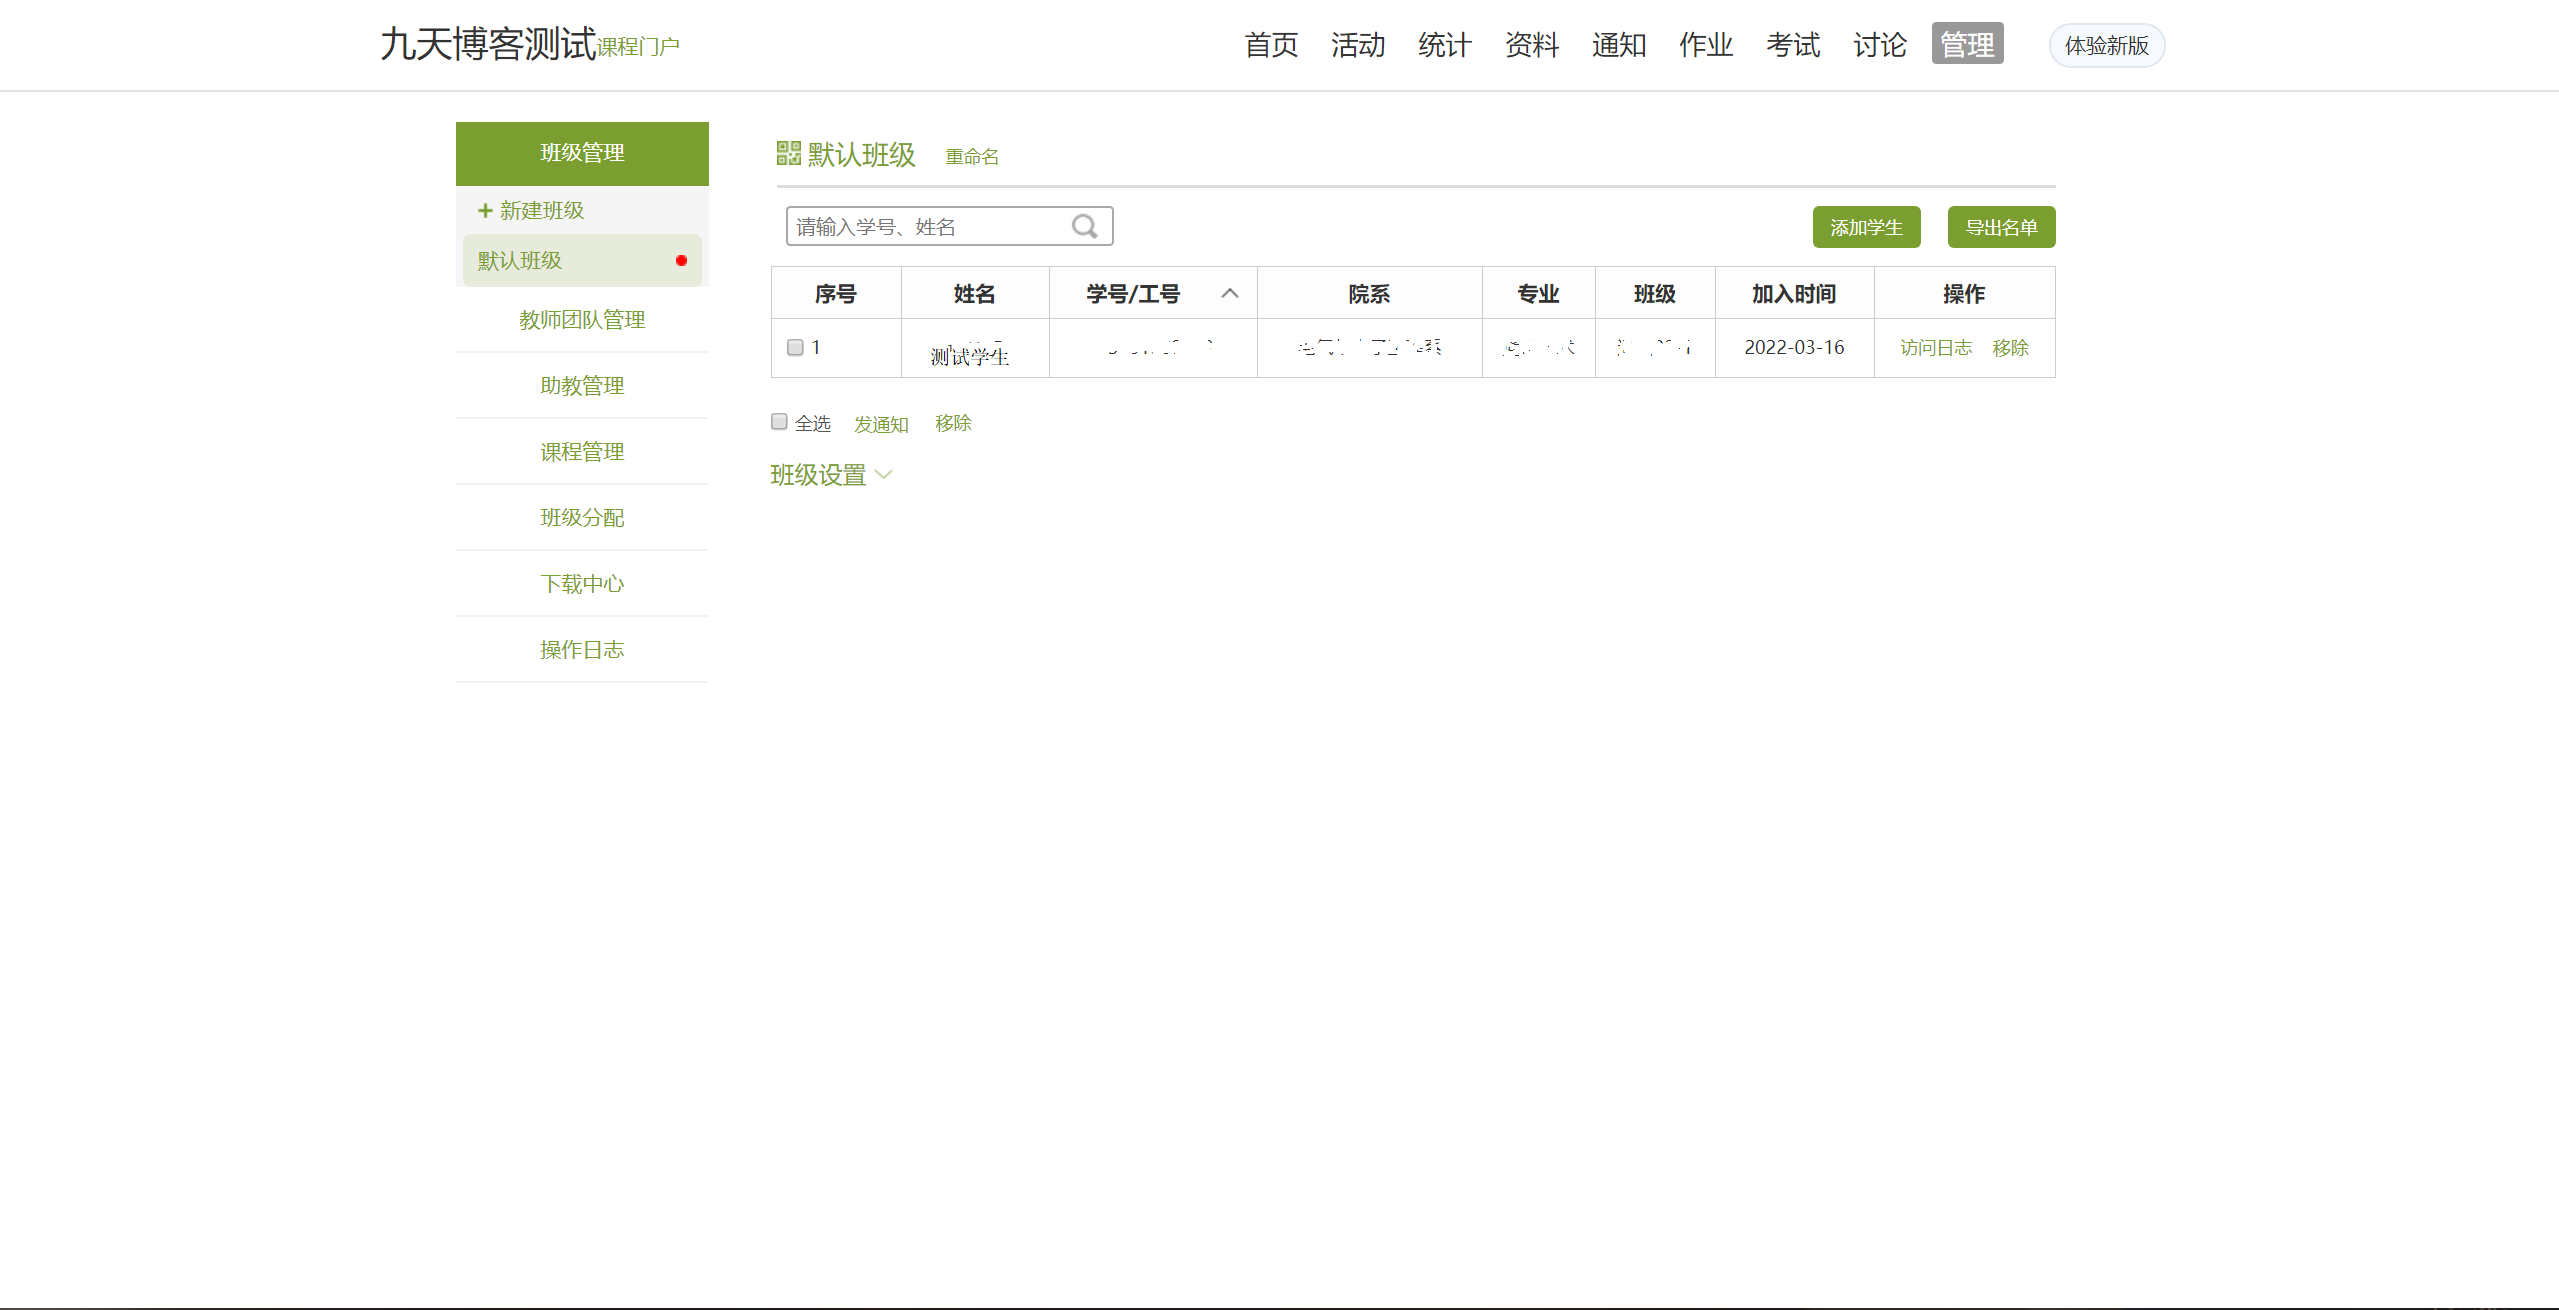Switch to the 讨论 section
Viewport: 2559px width, 1310px height.
(x=1878, y=45)
